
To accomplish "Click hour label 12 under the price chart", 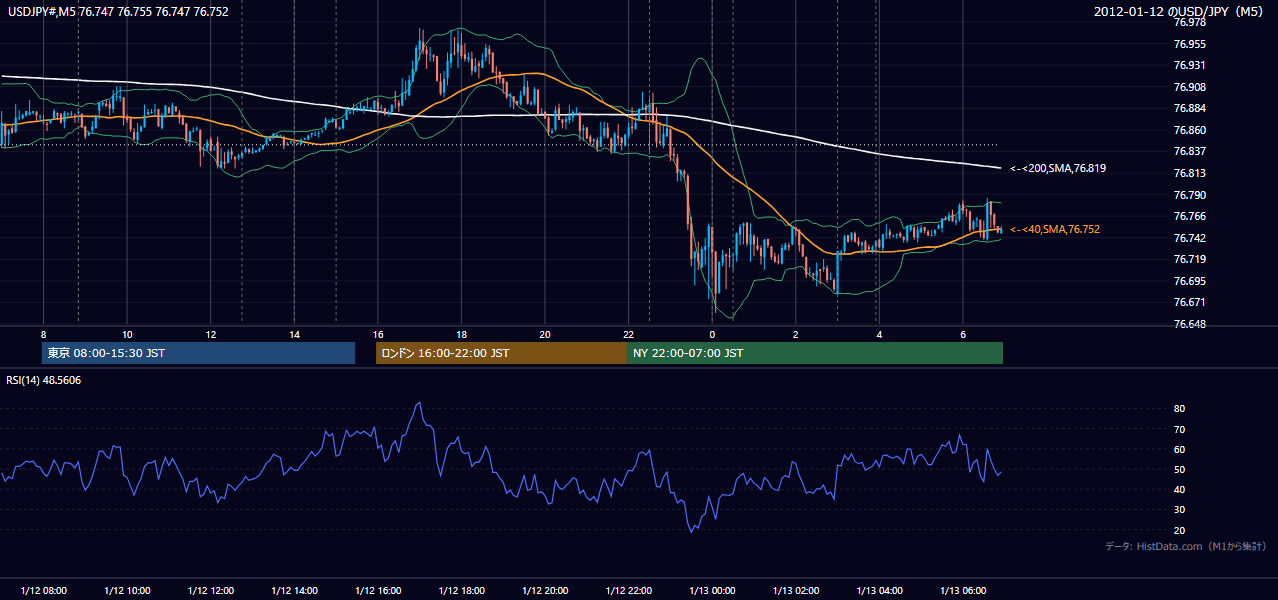I will pyautogui.click(x=210, y=333).
